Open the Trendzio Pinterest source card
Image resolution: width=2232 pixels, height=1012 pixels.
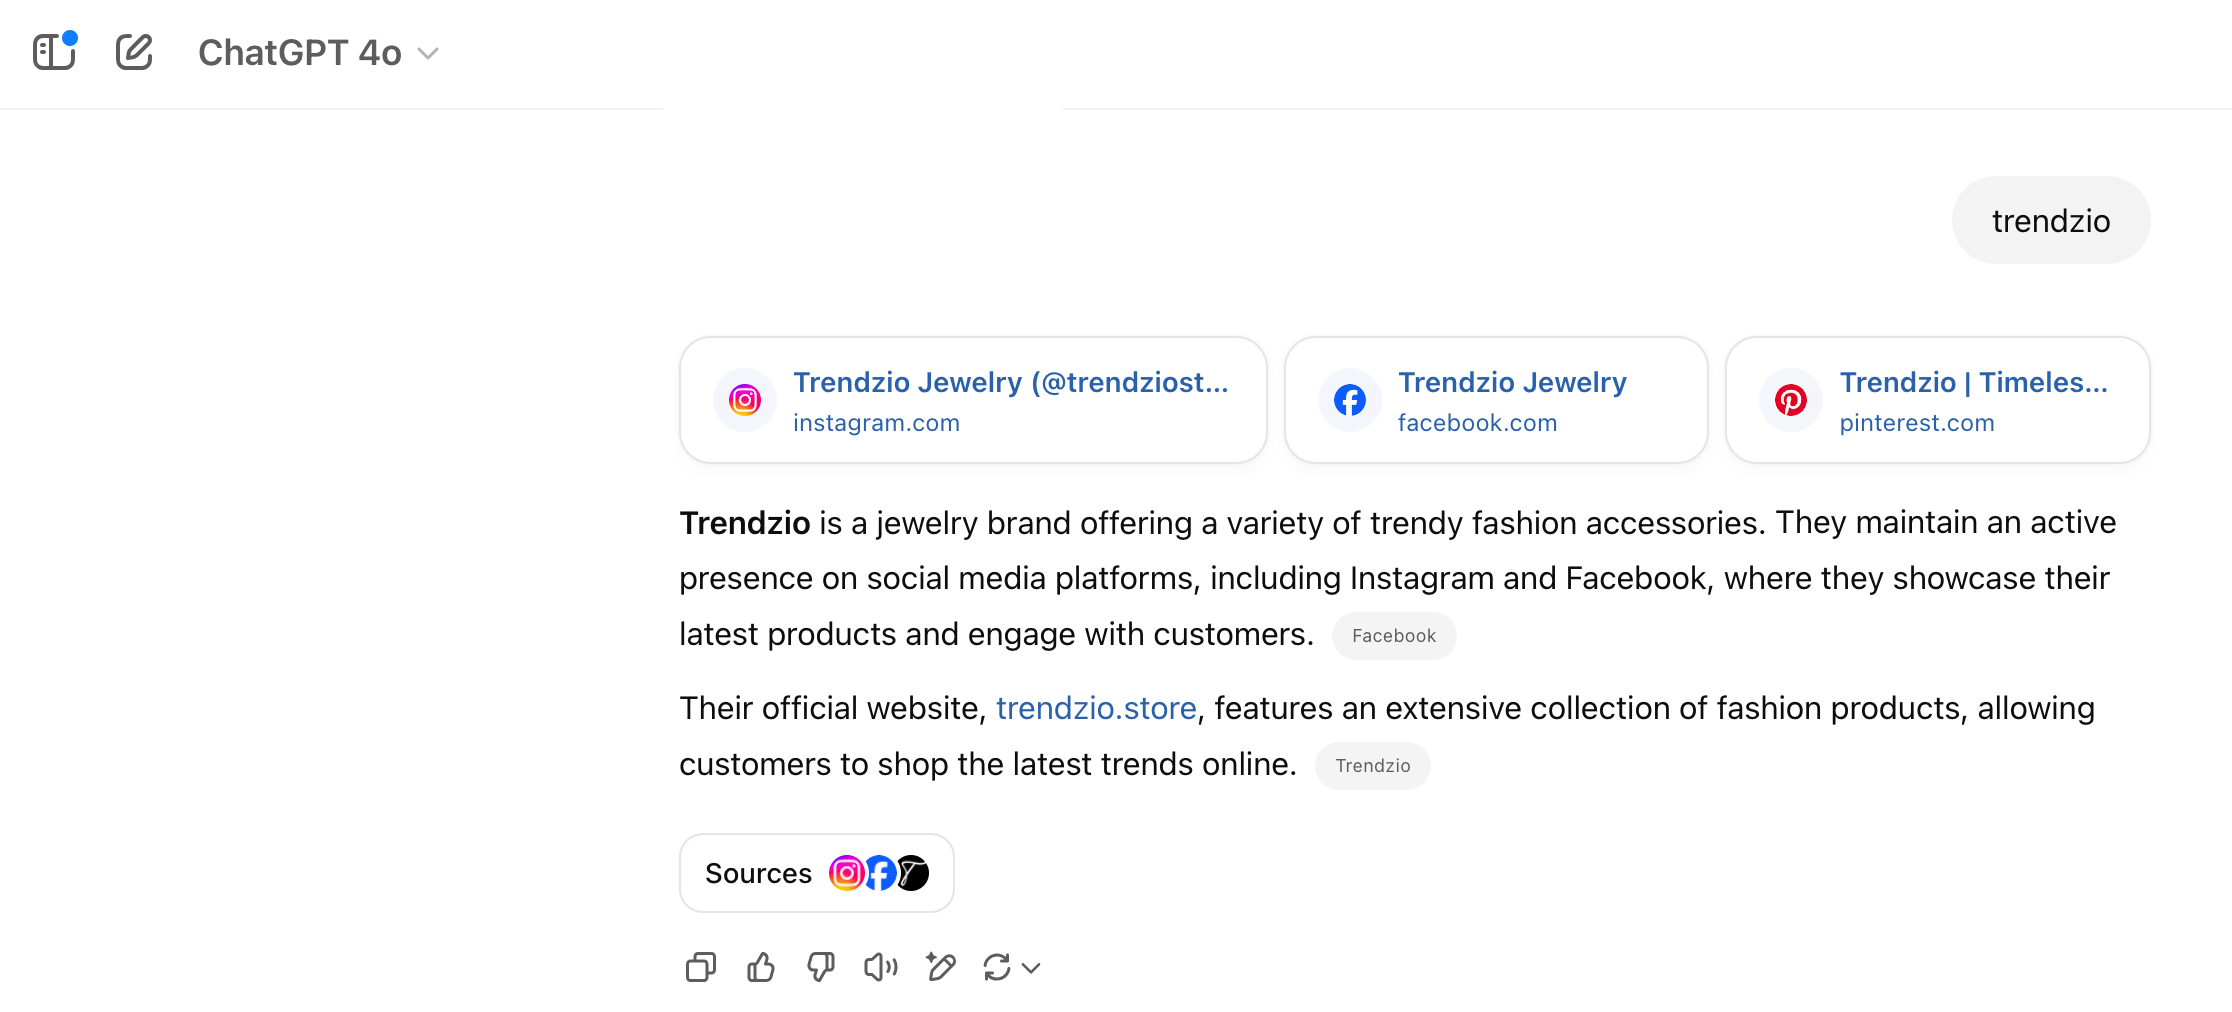coord(1937,400)
